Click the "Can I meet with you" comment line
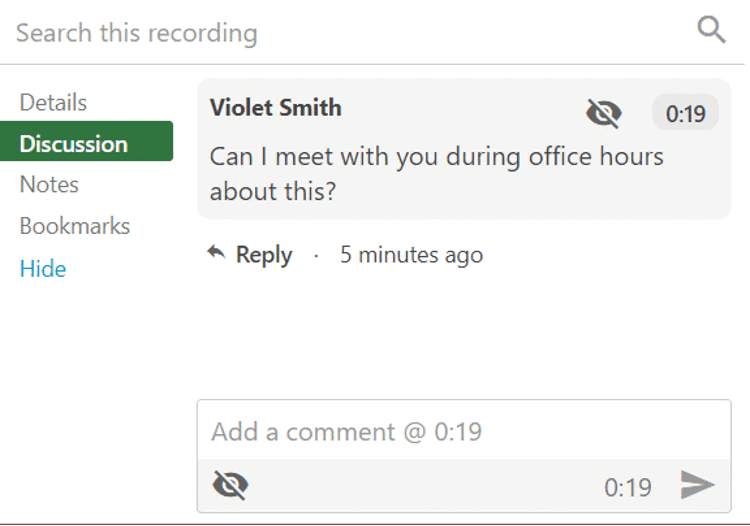The image size is (750, 526). (x=436, y=157)
